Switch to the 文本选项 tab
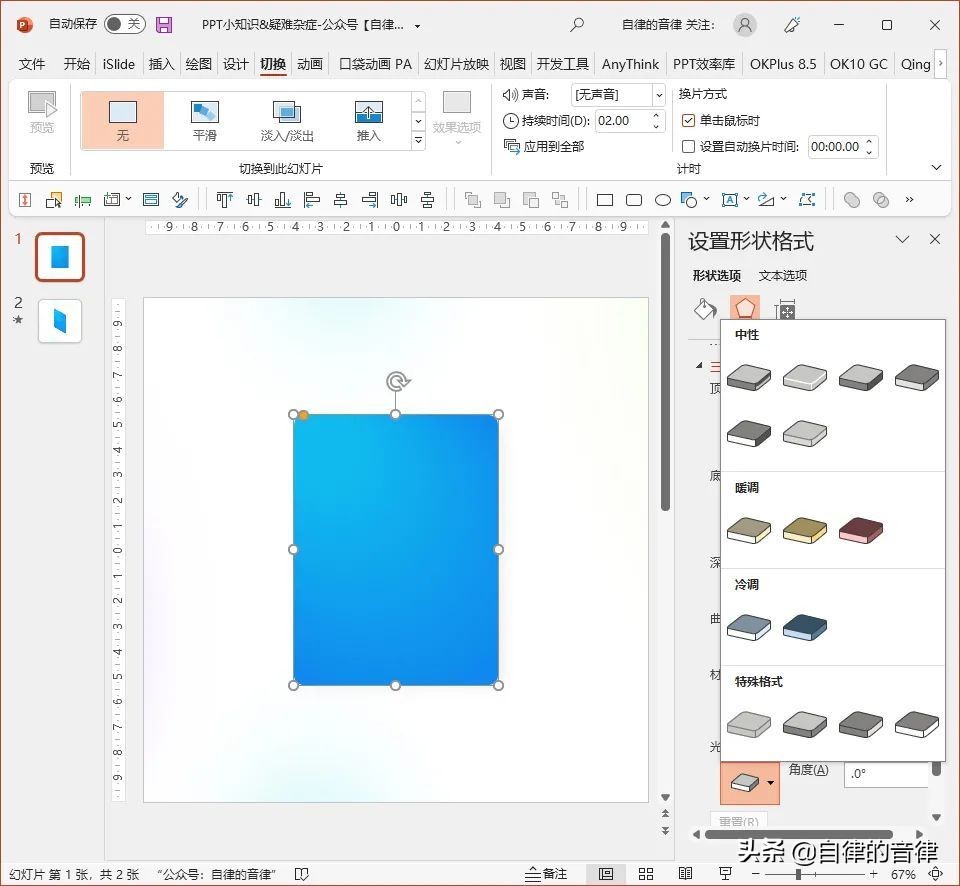 pos(782,276)
